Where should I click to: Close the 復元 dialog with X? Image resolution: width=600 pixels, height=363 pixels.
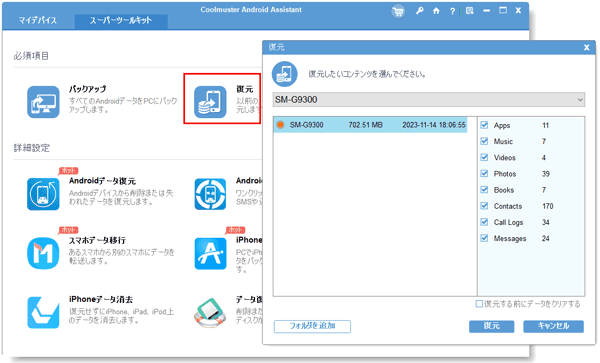(x=587, y=47)
